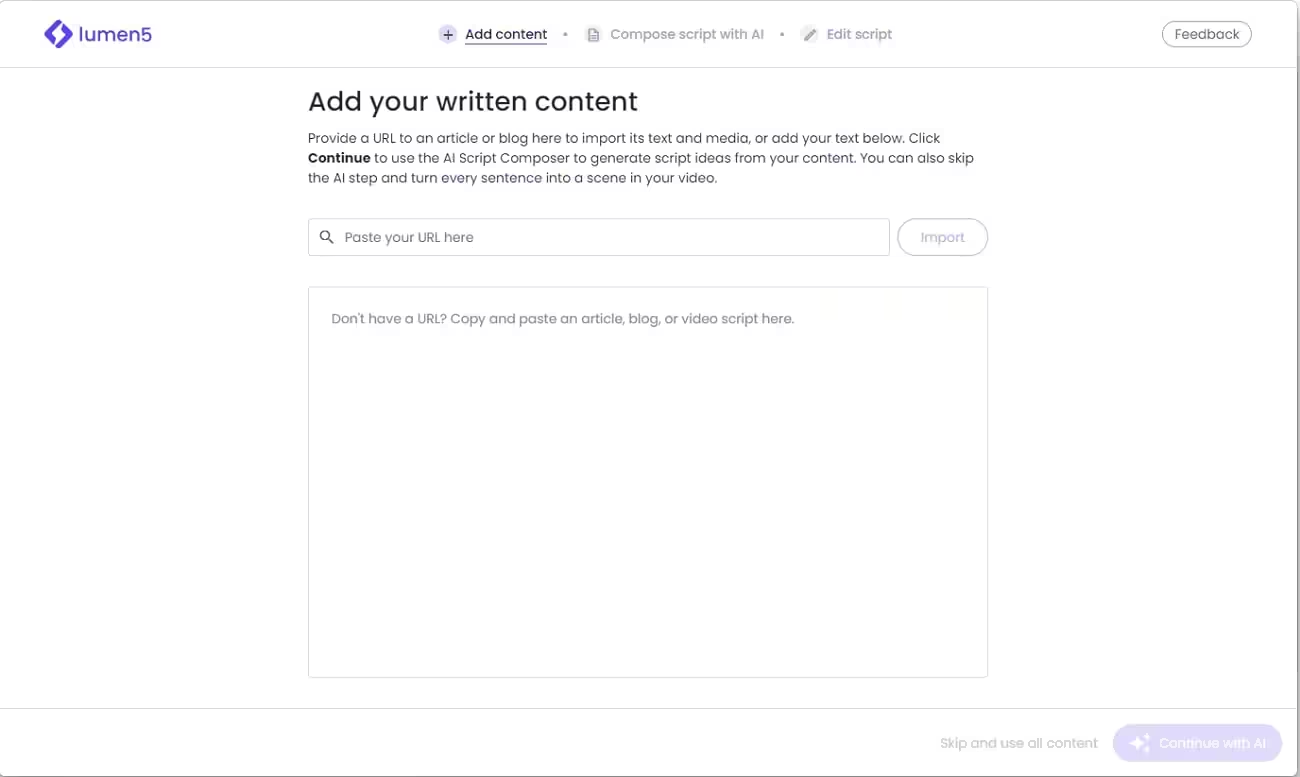Click the bold Continue word in description
The height and width of the screenshot is (777, 1300).
pyautogui.click(x=339, y=158)
